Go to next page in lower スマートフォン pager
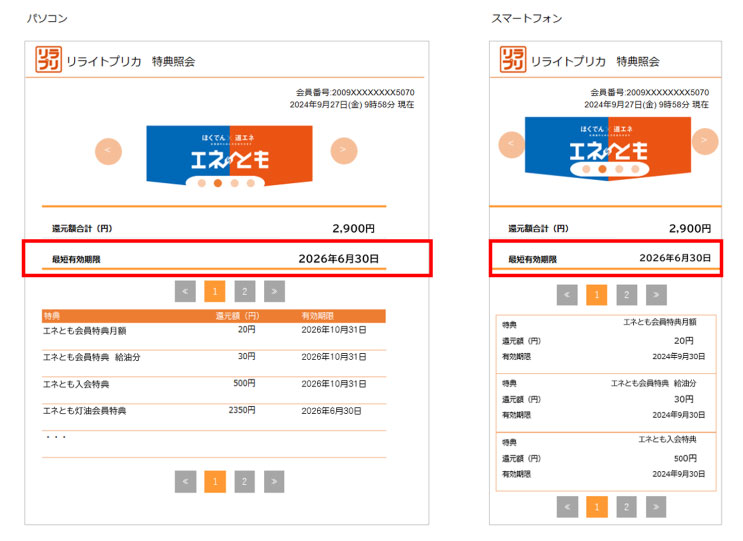Viewport: 743px width, 541px height. 656,507
